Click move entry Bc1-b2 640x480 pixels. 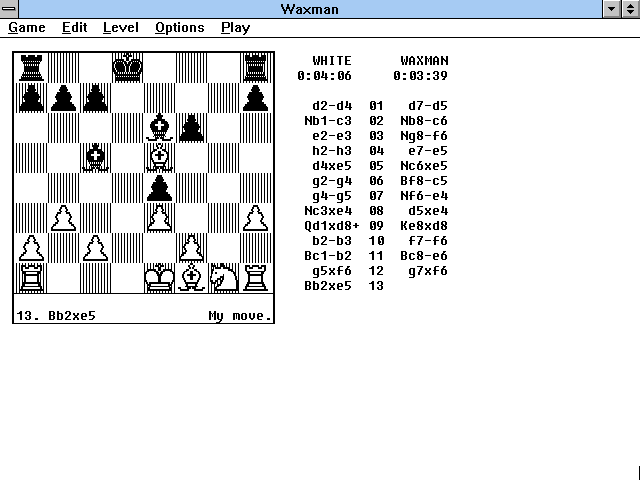coord(328,256)
